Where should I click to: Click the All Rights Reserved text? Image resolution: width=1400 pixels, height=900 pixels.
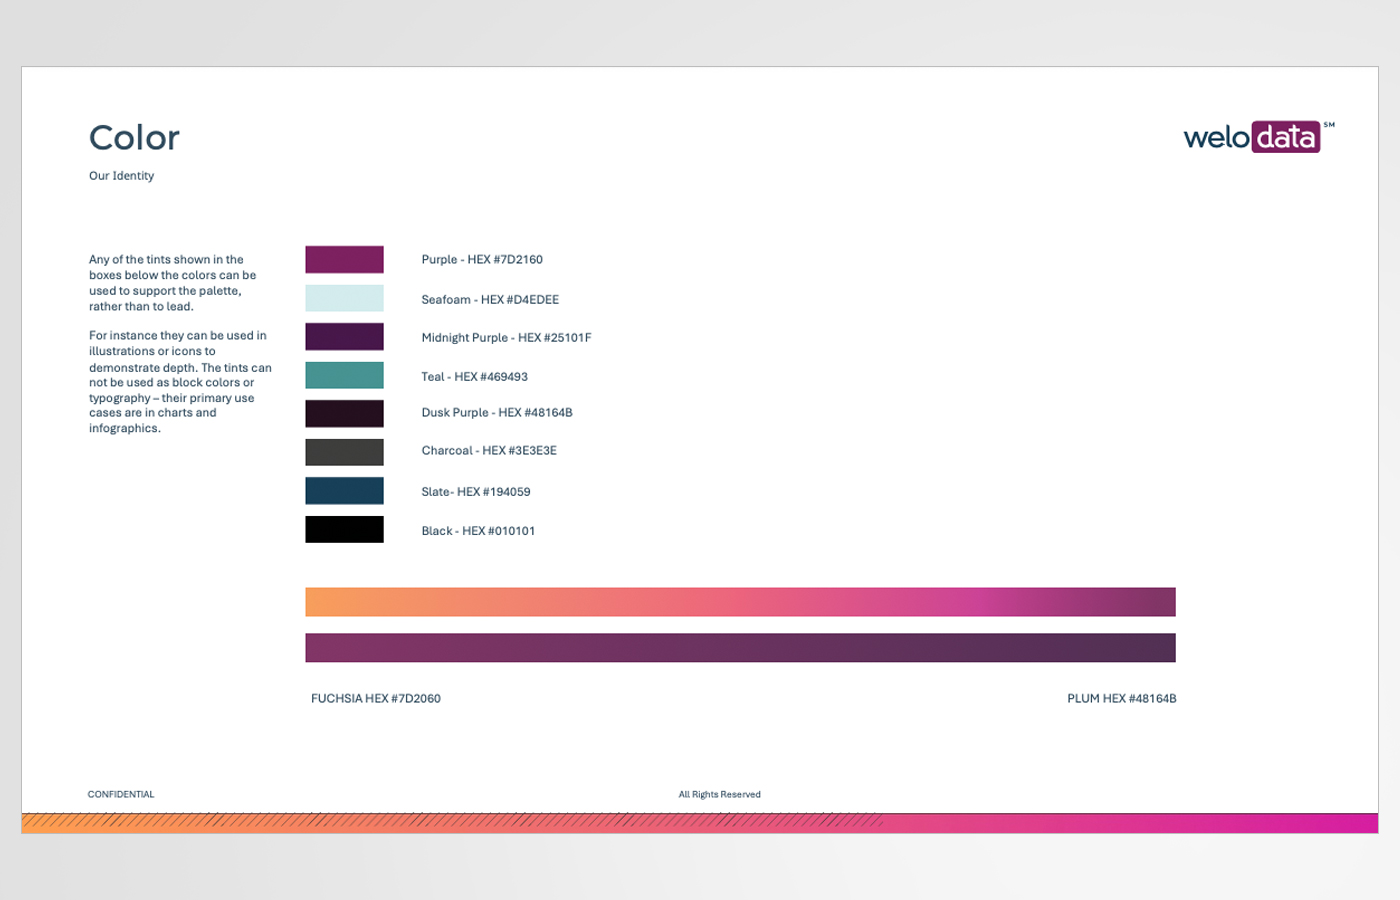click(x=719, y=794)
